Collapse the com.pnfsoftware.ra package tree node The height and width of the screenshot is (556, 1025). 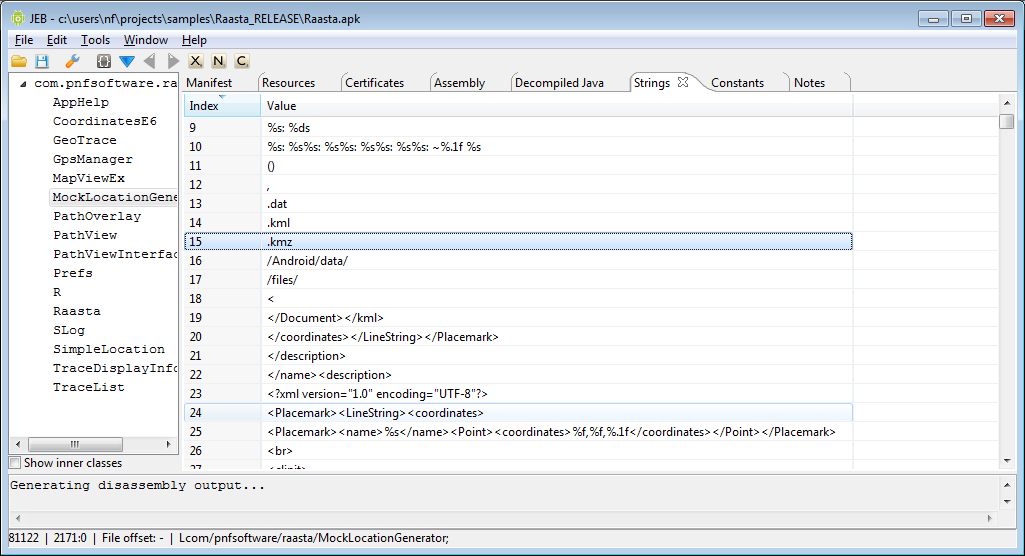click(x=23, y=83)
